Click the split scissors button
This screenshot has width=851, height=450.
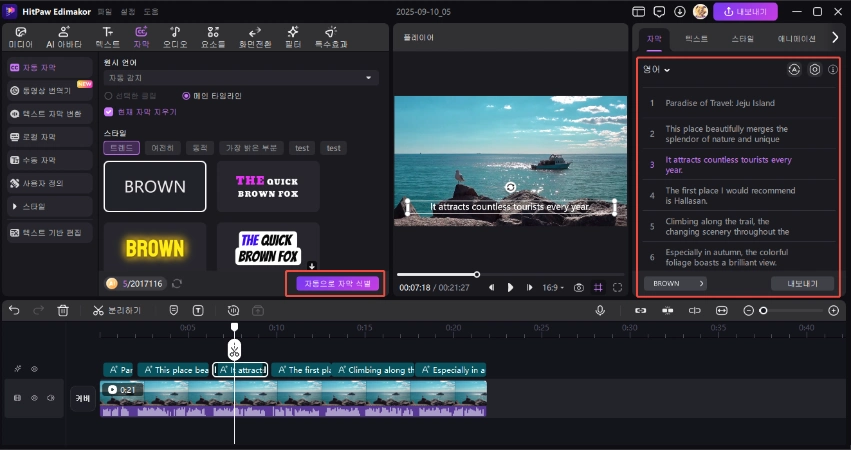[98, 310]
